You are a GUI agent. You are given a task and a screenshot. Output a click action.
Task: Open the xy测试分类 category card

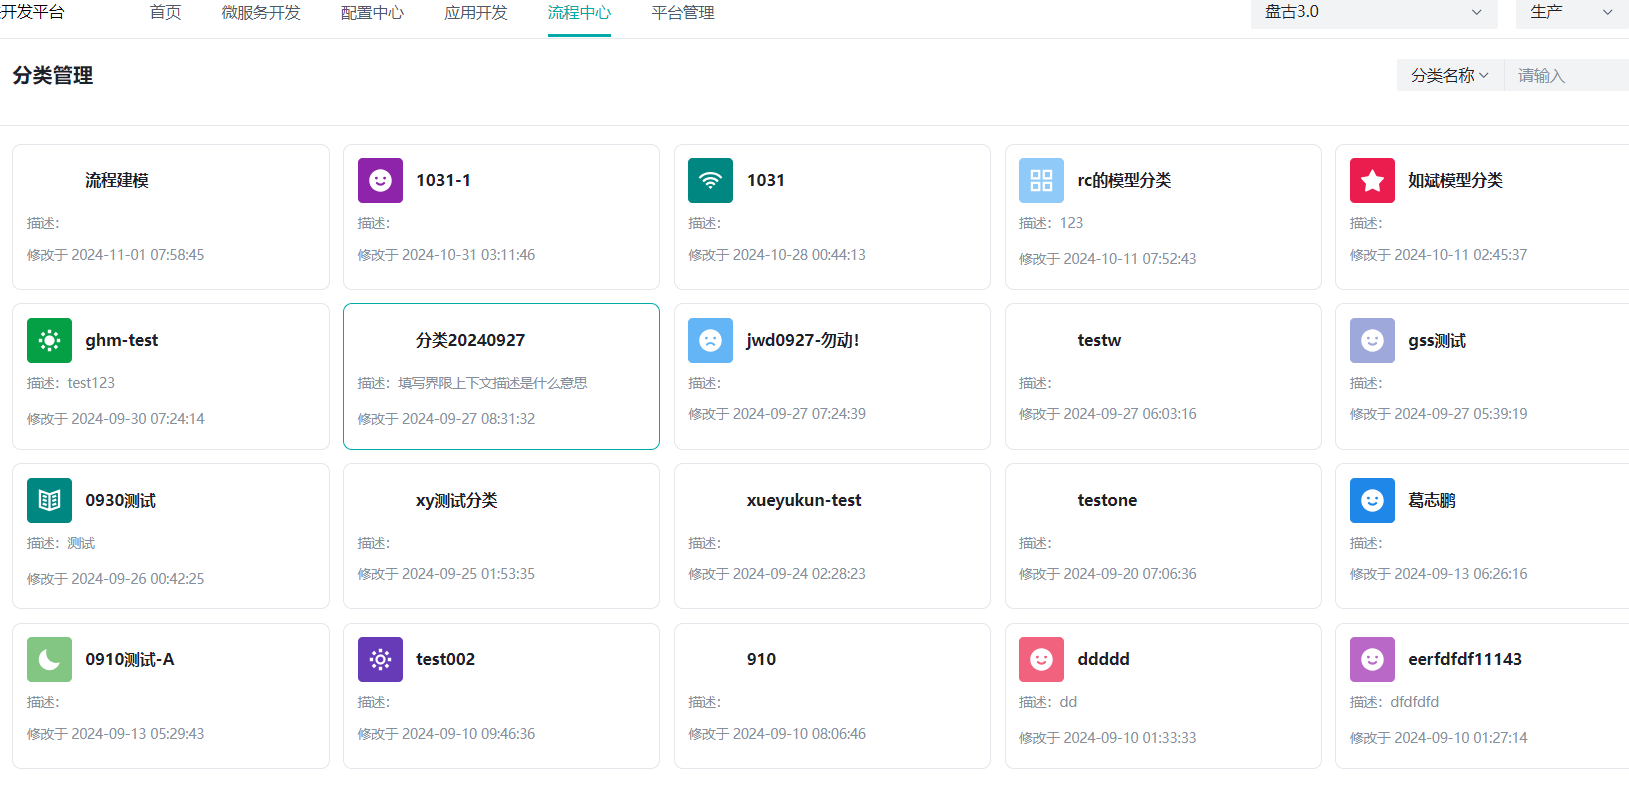pyautogui.click(x=501, y=536)
